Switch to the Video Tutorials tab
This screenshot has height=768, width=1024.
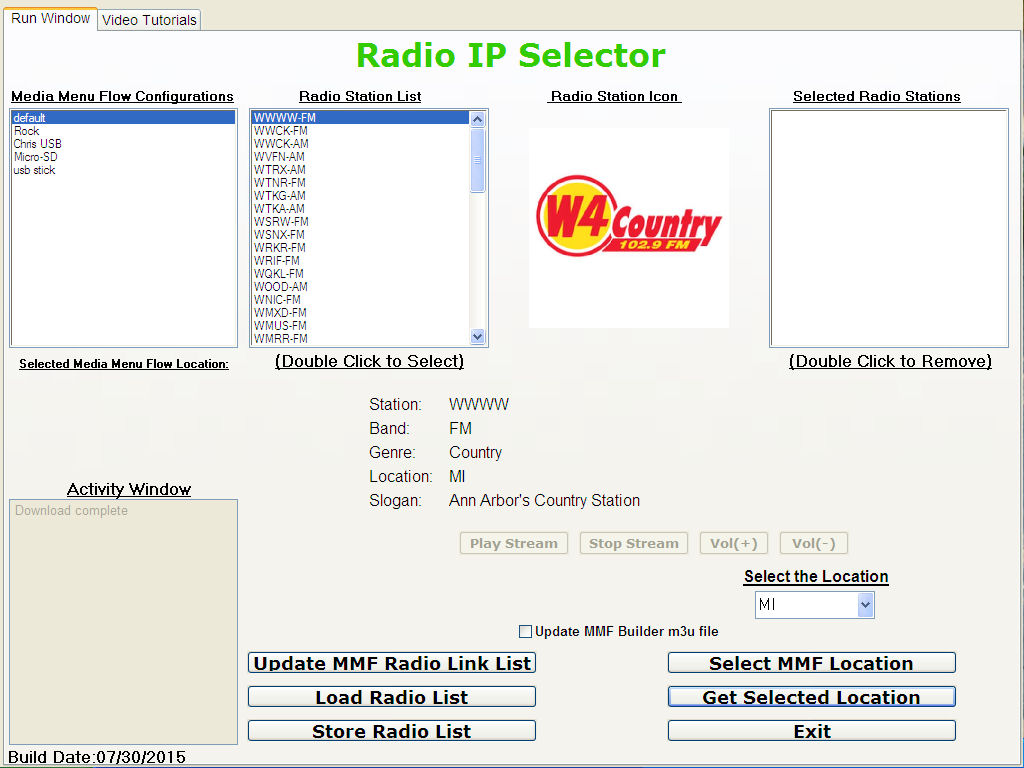[x=149, y=20]
